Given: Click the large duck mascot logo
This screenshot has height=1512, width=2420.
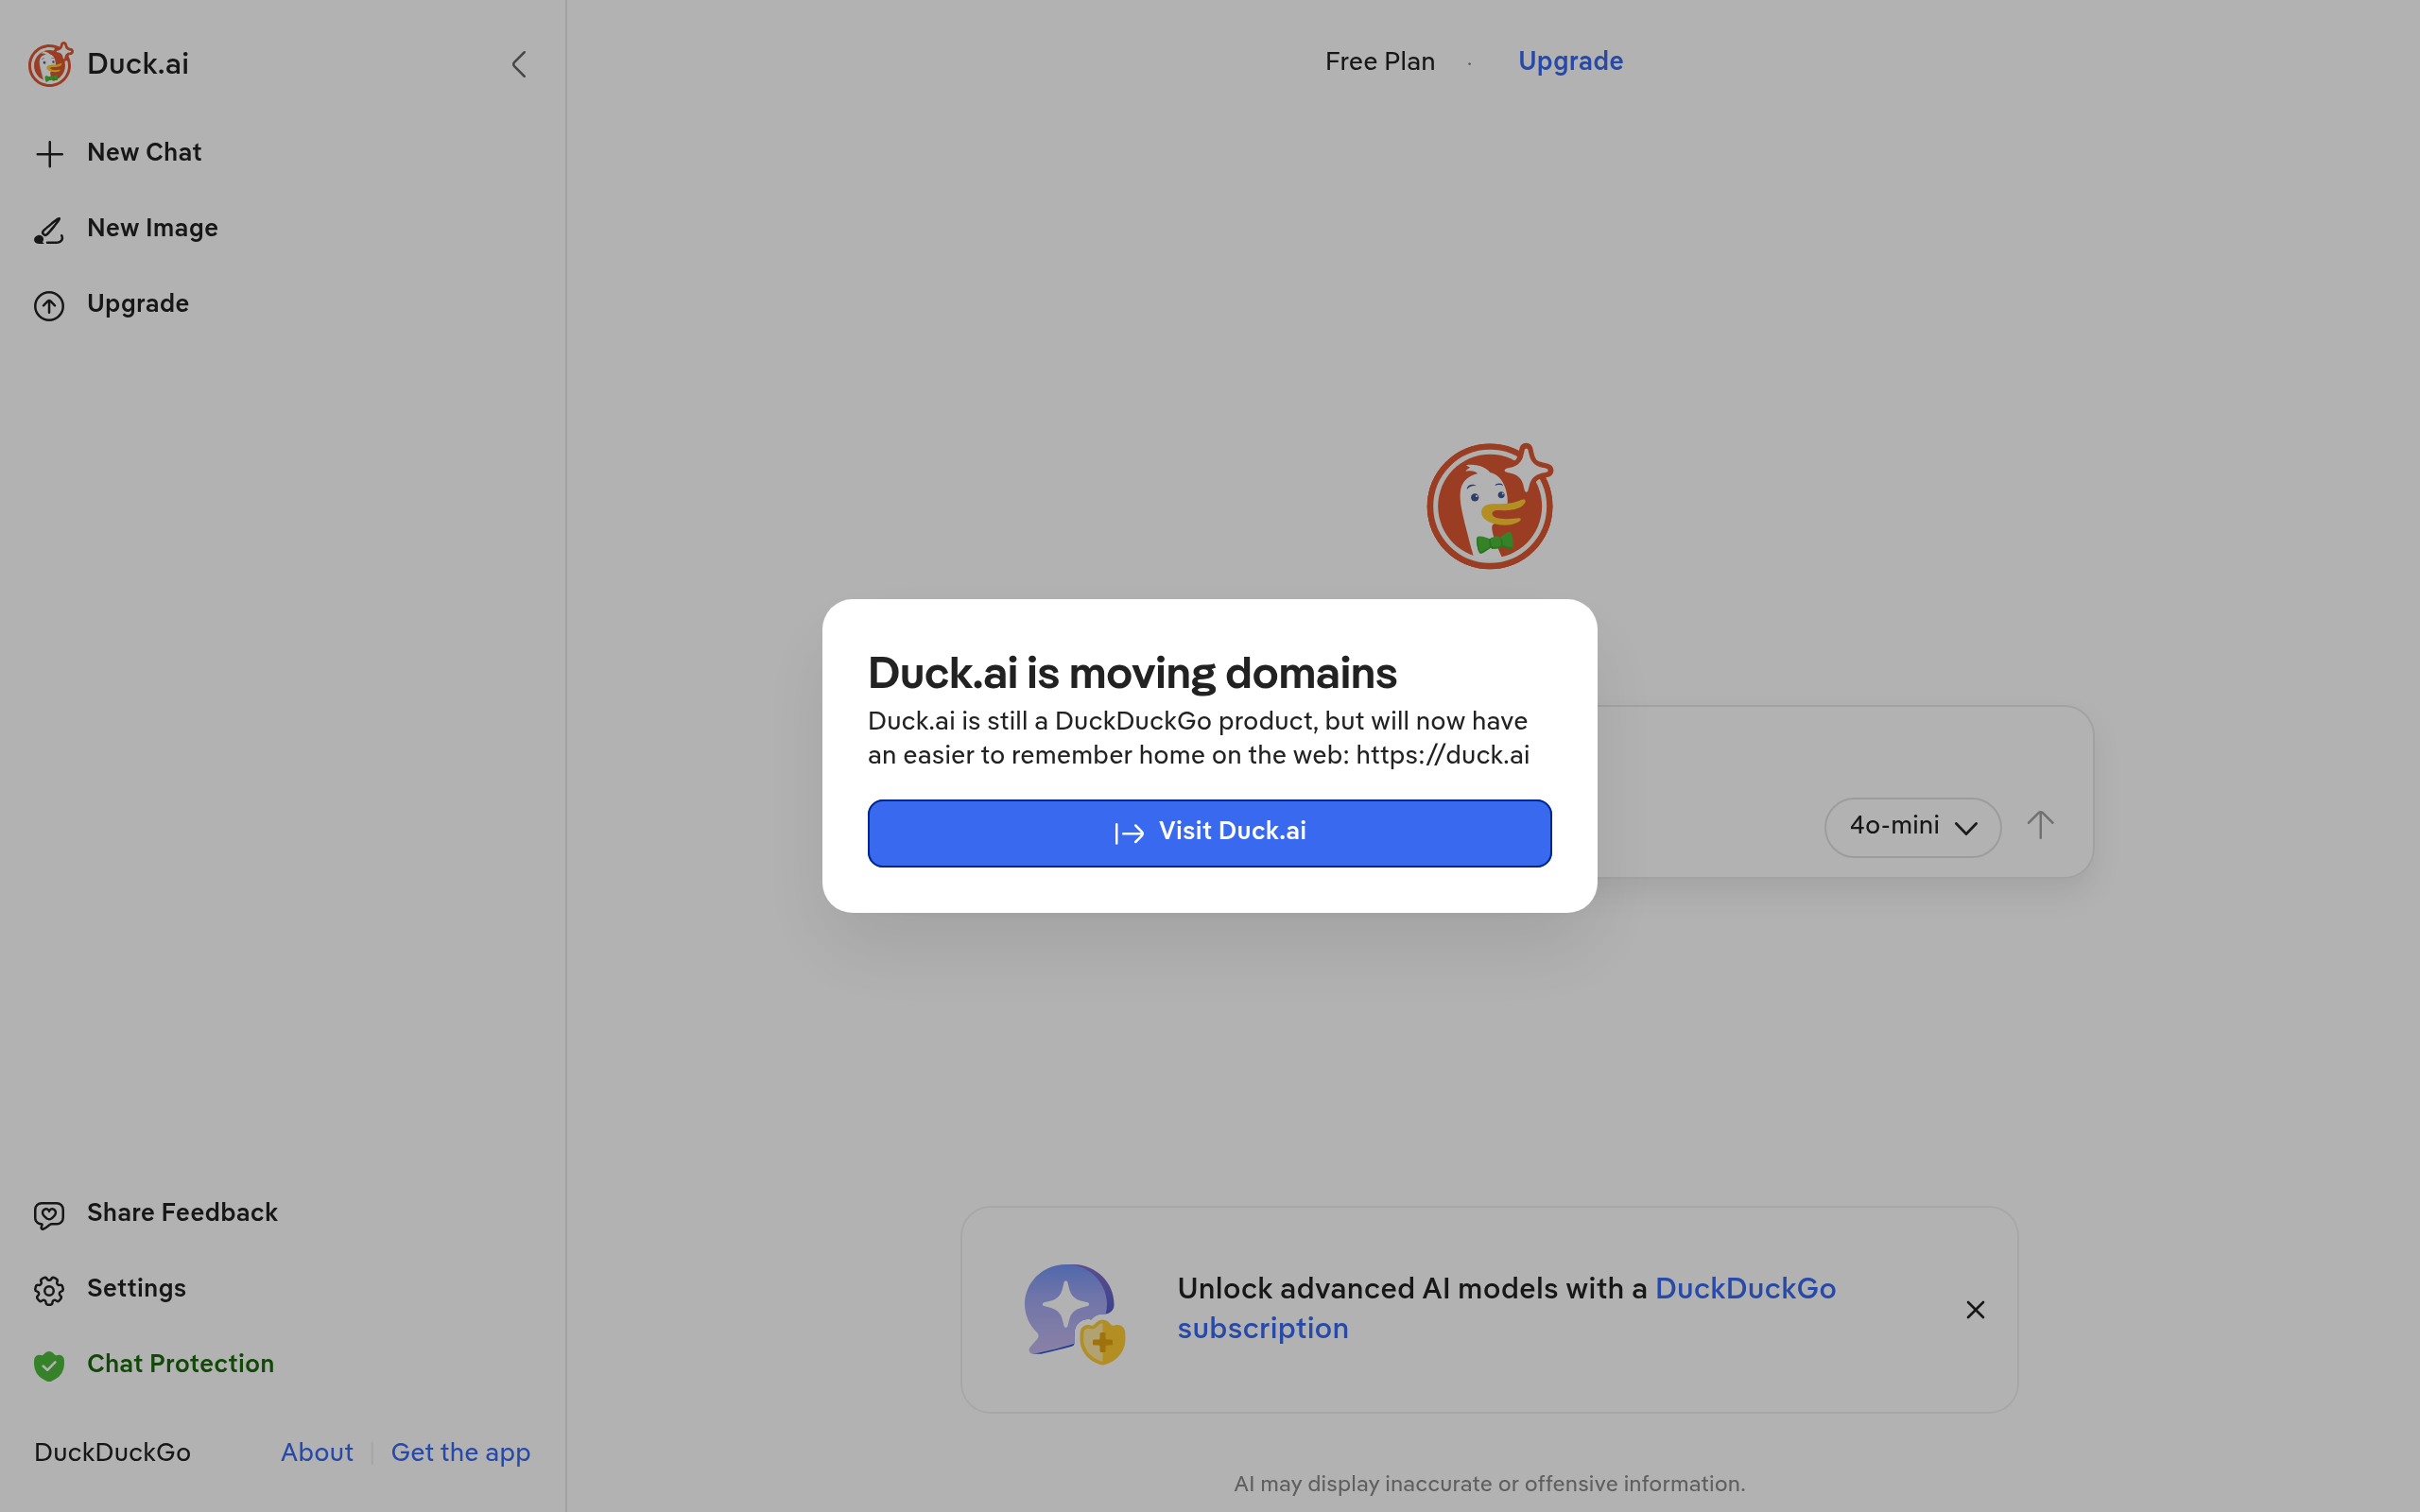Looking at the screenshot, I should 1489,507.
